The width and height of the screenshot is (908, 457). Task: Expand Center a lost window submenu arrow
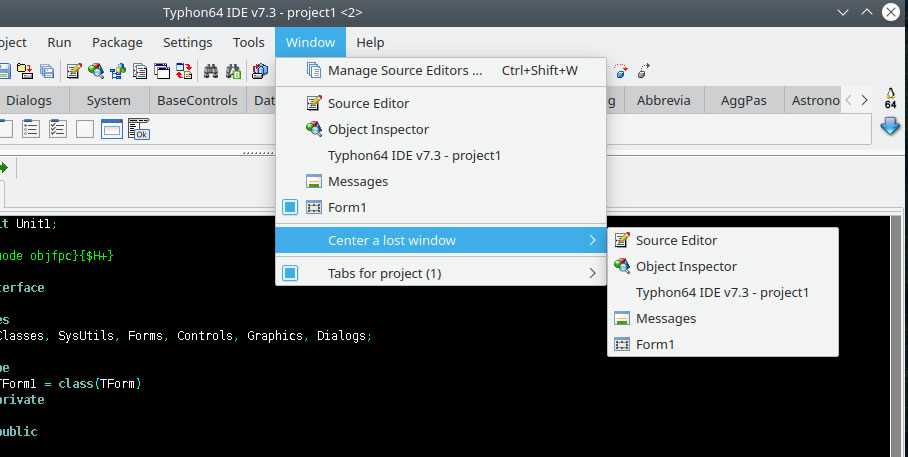coord(592,240)
